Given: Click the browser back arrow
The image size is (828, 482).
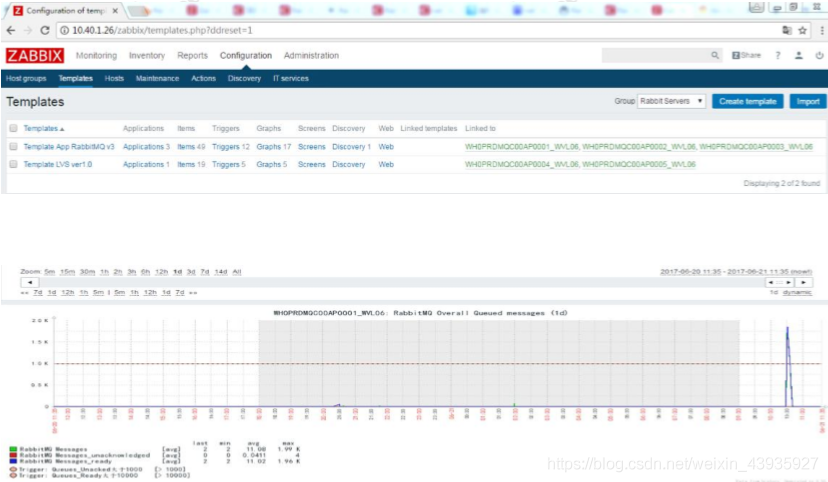Looking at the screenshot, I should [x=9, y=30].
